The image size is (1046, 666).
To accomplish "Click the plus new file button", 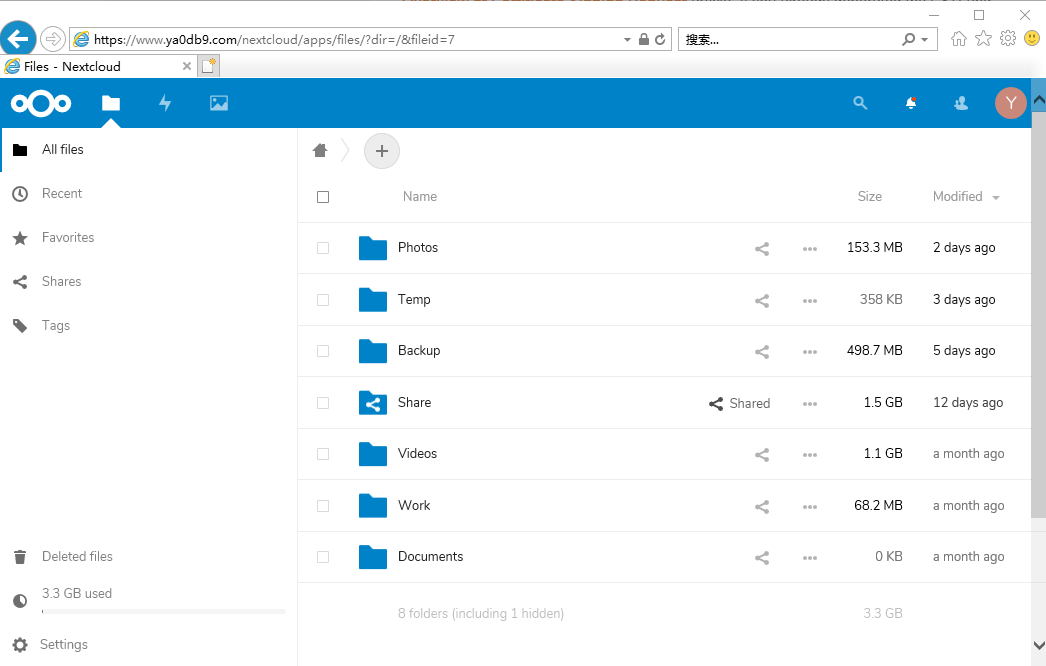I will [x=382, y=151].
